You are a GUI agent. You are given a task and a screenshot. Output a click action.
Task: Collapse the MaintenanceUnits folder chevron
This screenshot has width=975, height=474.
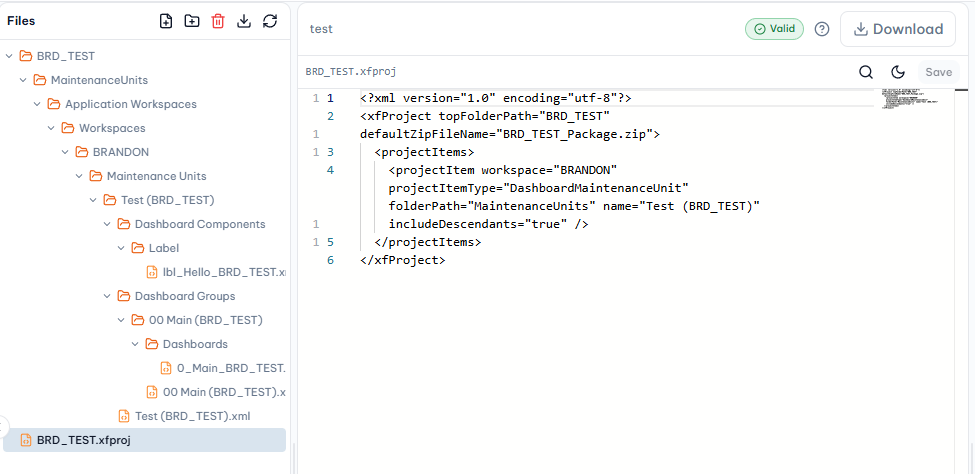pos(23,80)
